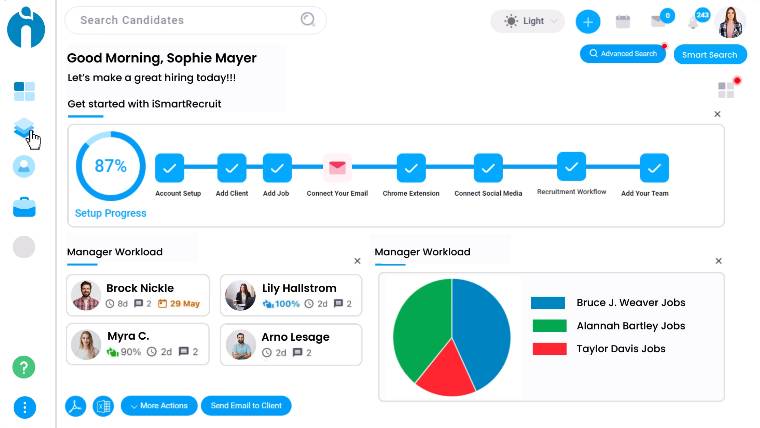This screenshot has height=428, width=760.
Task: Click the candidates profile icon in the sidebar
Action: [24, 167]
